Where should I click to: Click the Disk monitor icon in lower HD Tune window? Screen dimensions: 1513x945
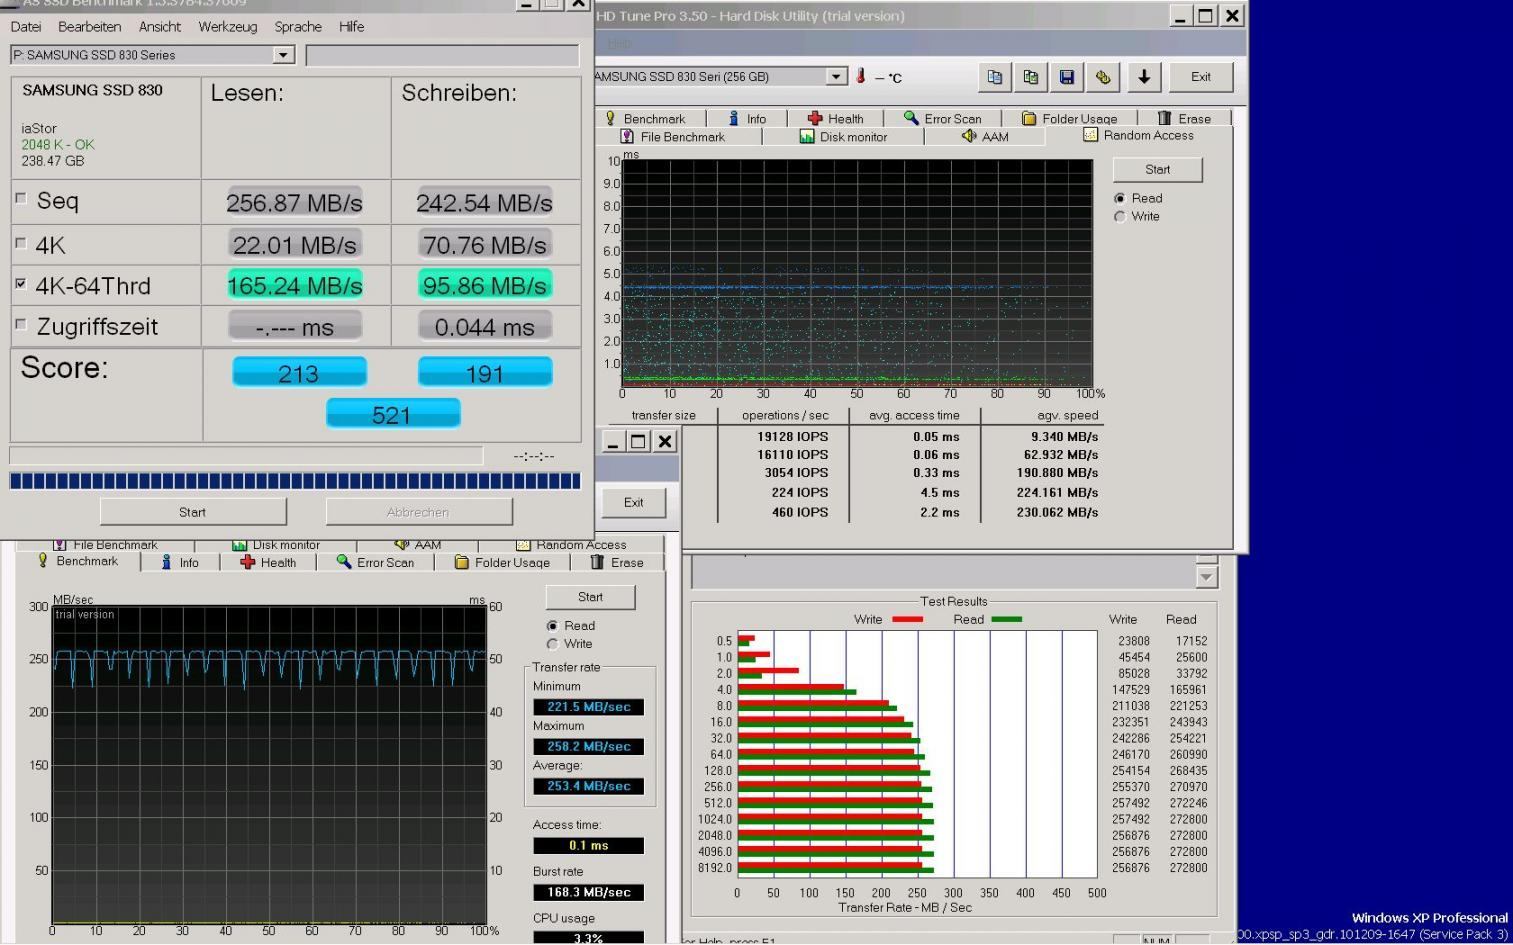[x=240, y=545]
